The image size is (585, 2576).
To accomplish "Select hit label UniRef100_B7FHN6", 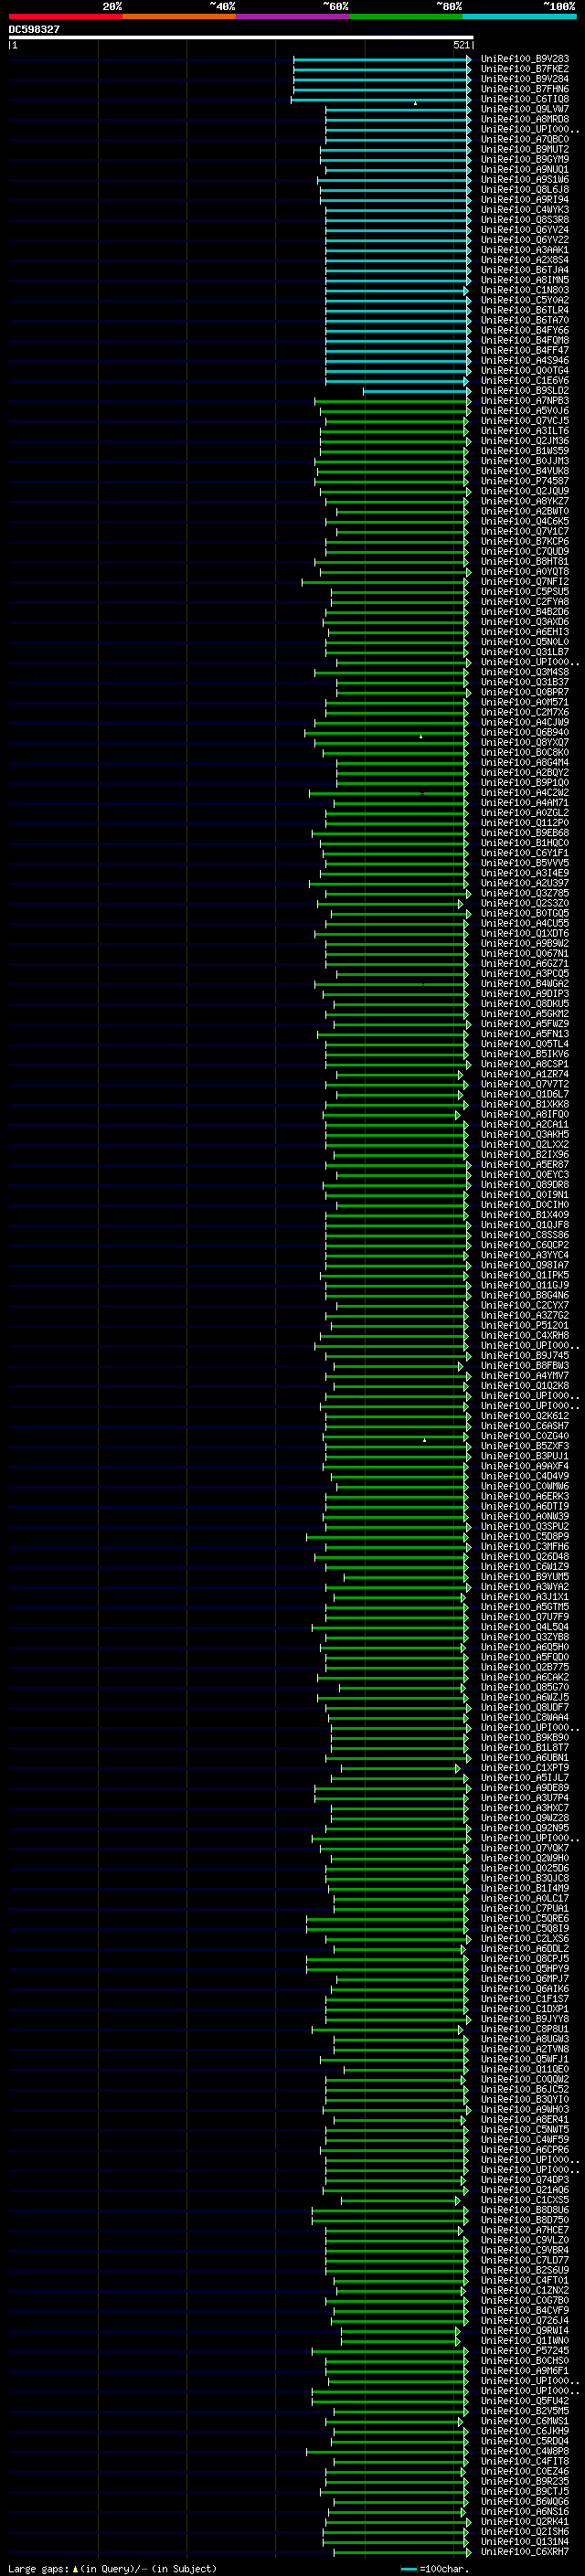I will (525, 89).
